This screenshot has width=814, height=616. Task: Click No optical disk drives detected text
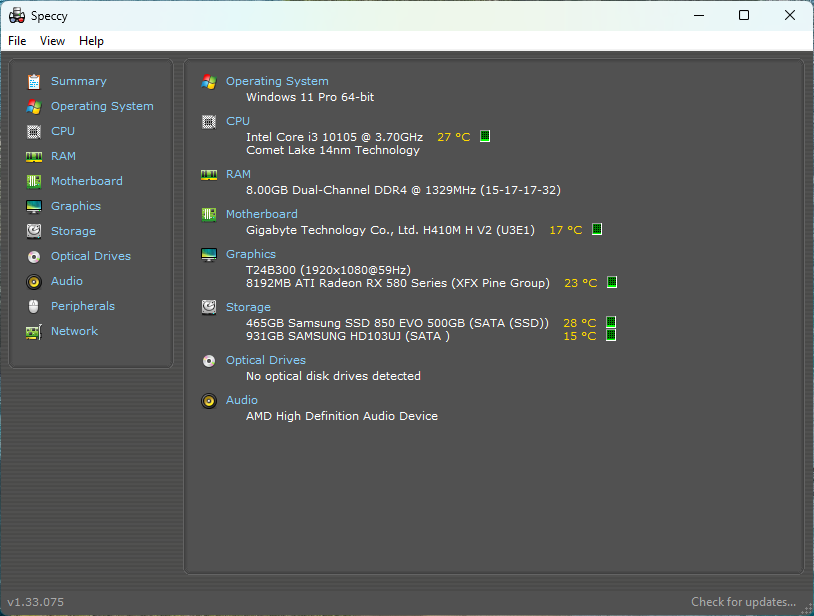point(333,376)
